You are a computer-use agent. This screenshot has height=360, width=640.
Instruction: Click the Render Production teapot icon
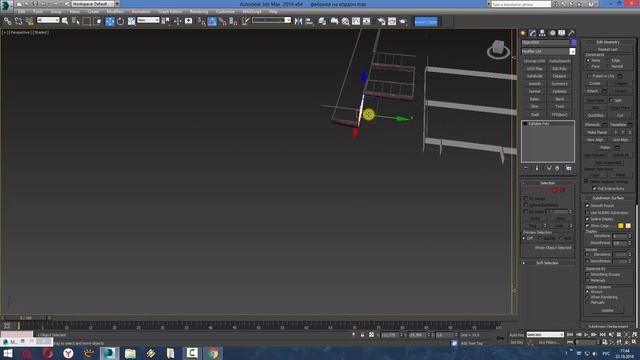[x=402, y=21]
